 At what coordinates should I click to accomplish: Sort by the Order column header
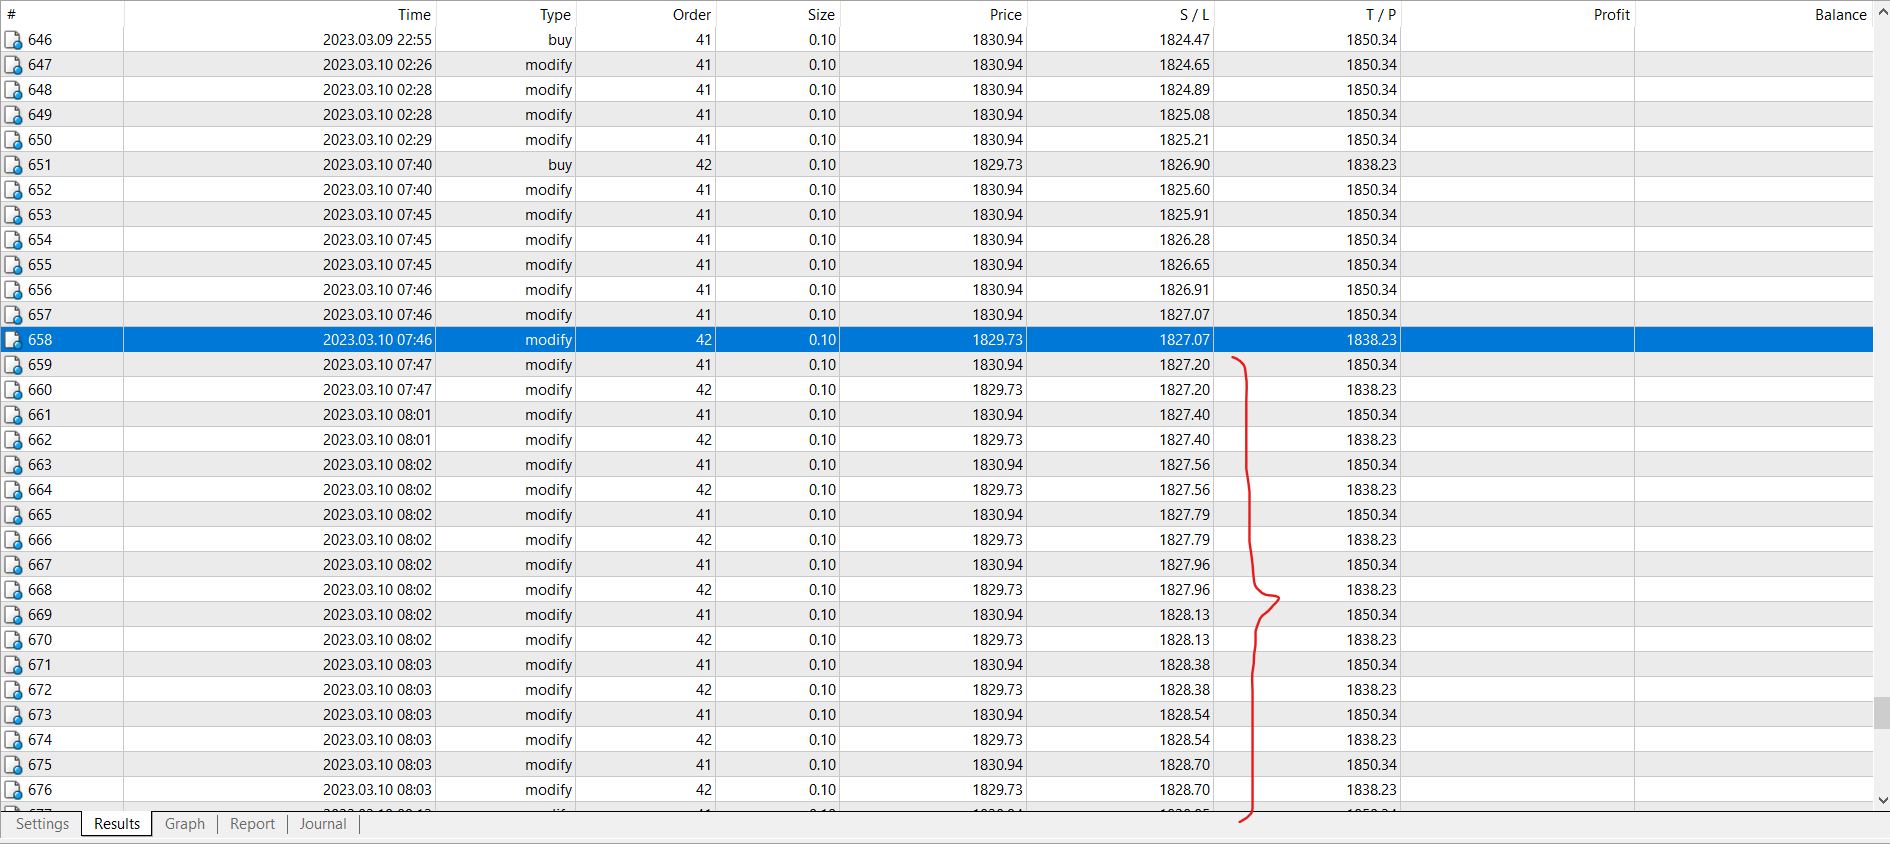tap(646, 14)
